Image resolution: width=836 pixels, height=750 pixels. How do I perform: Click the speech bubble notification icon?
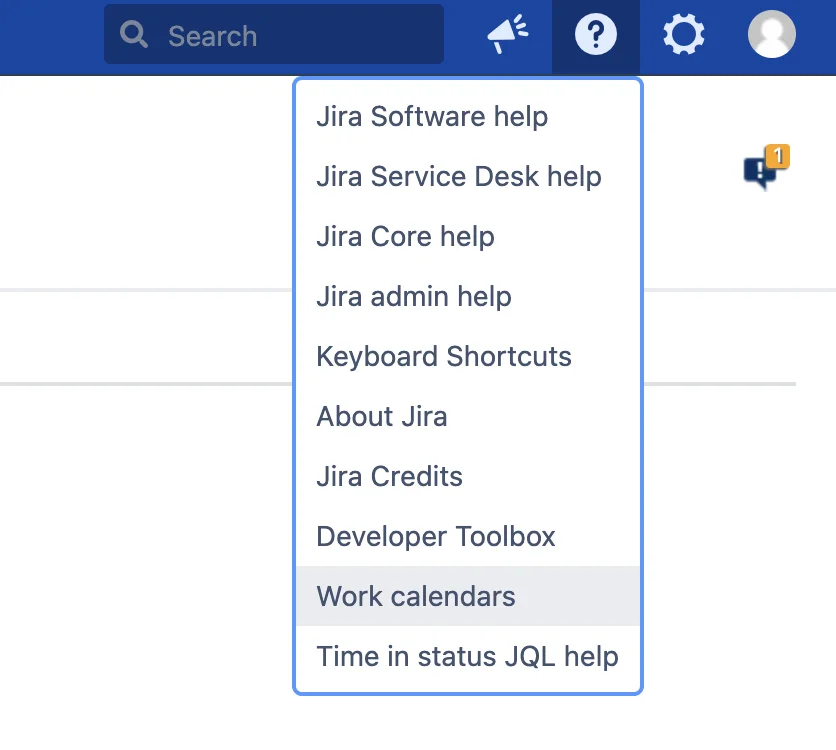tap(761, 173)
